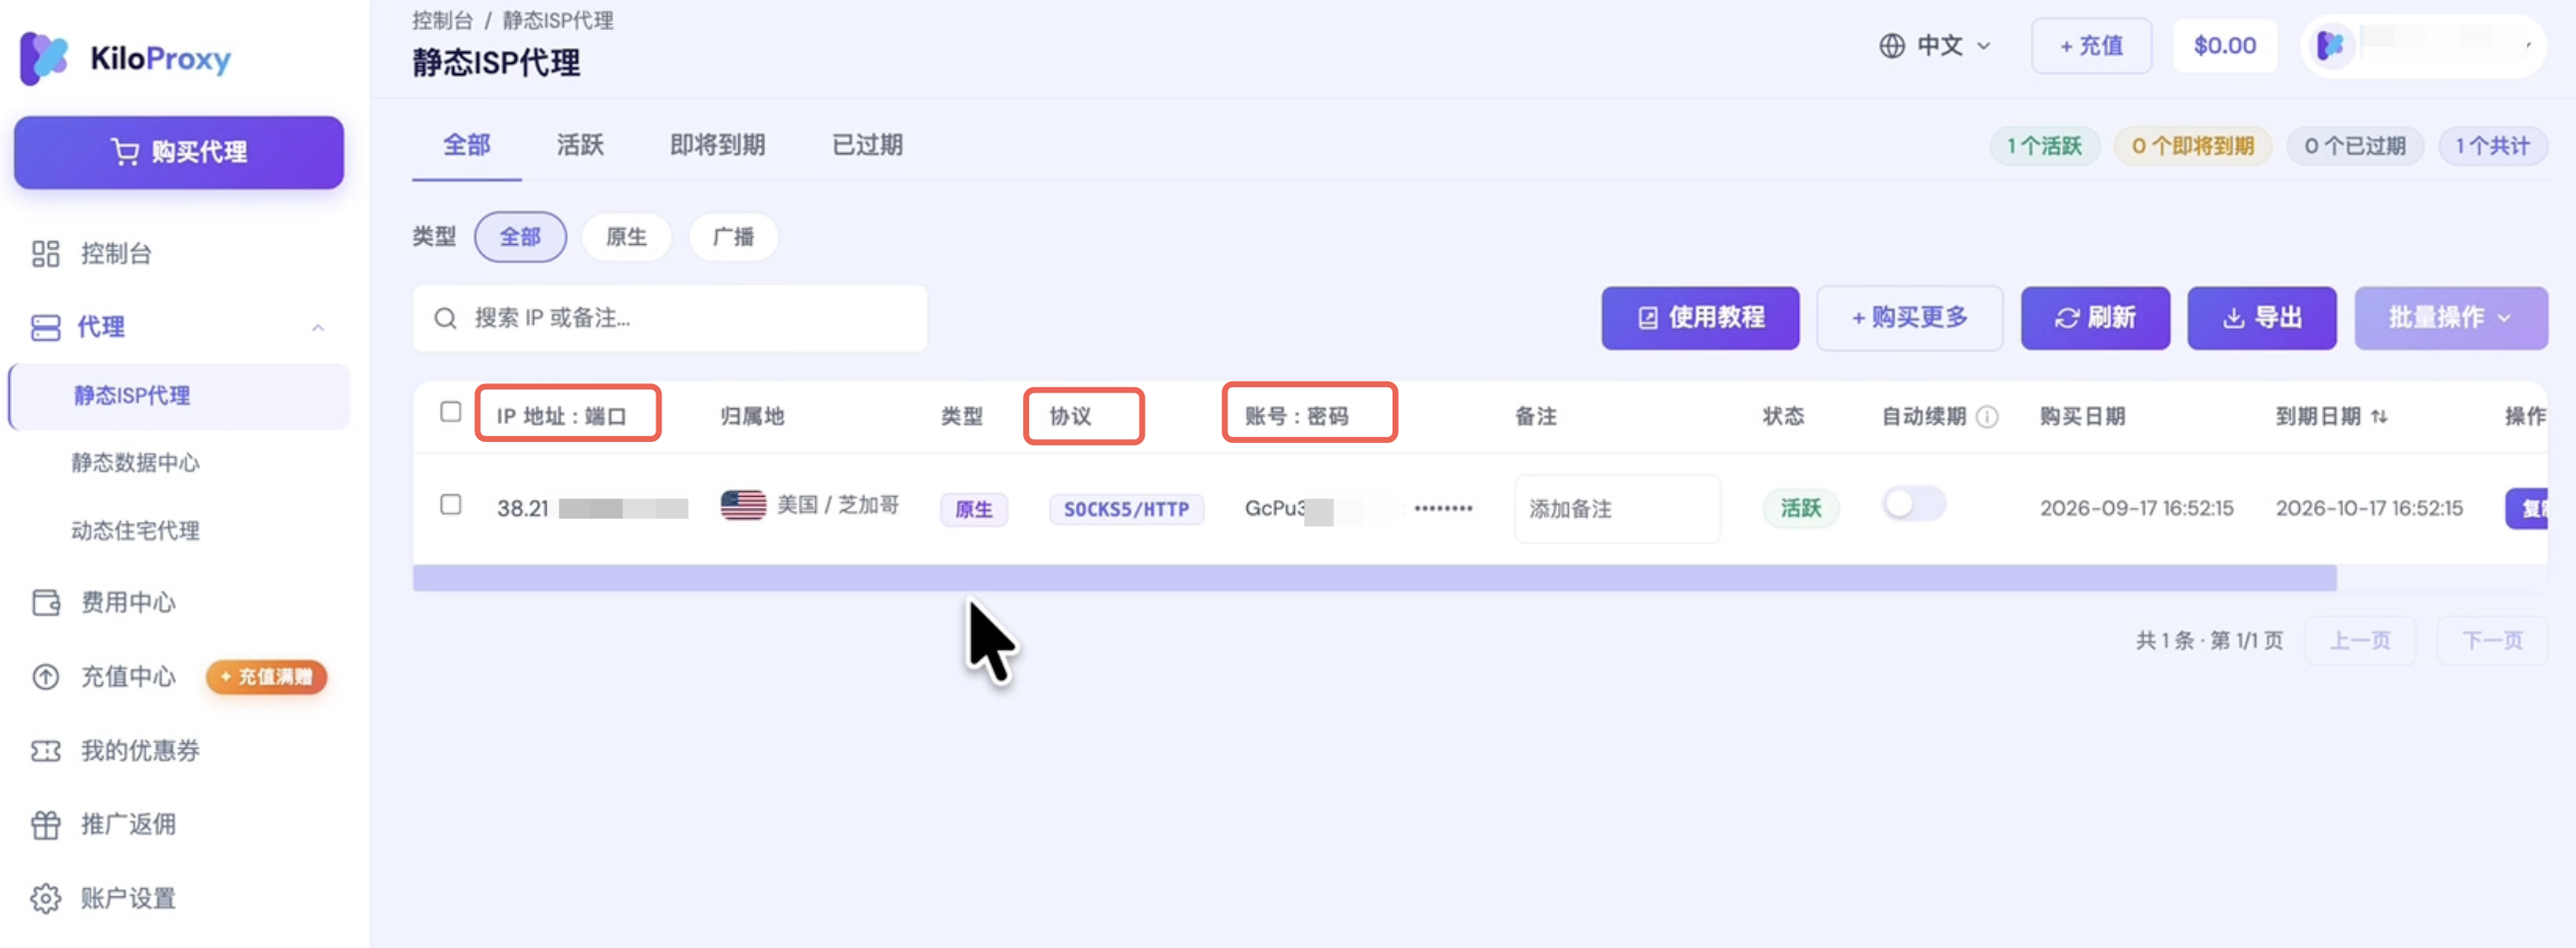Select the 广播 type filter pill
2576x948 pixels.
click(733, 238)
